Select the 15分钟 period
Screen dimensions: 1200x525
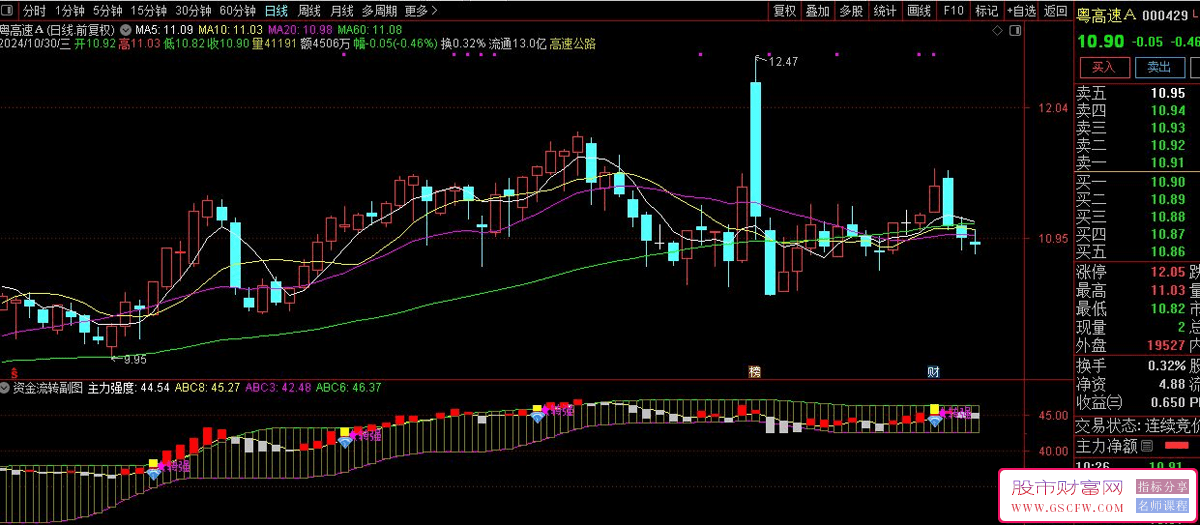tap(149, 11)
